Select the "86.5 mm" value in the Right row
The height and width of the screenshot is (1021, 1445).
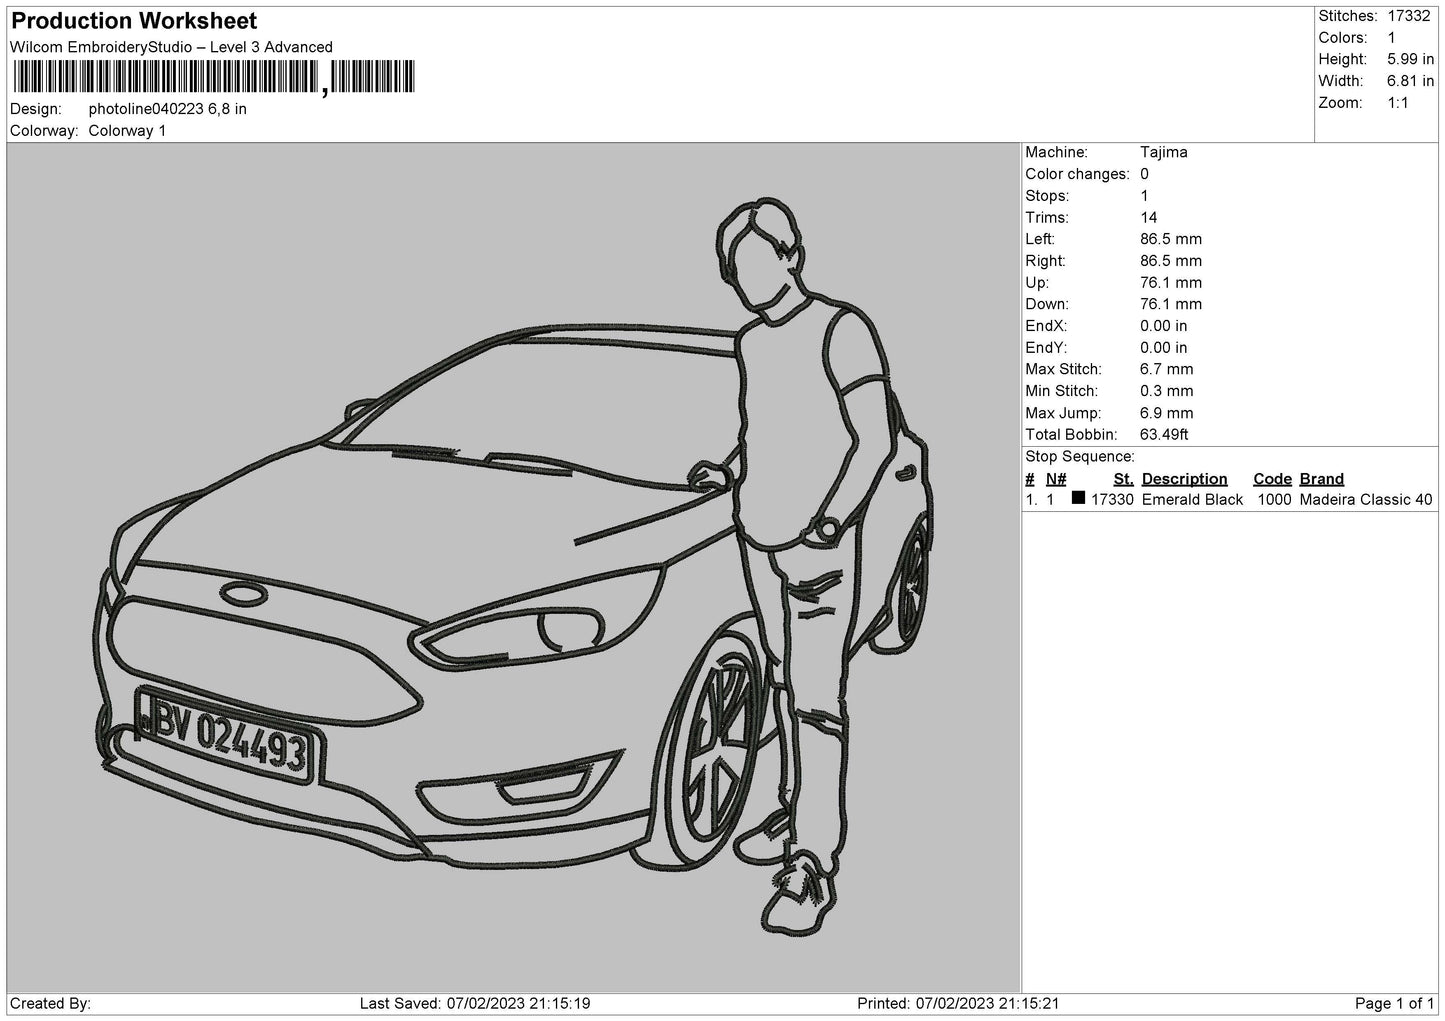click(1171, 261)
